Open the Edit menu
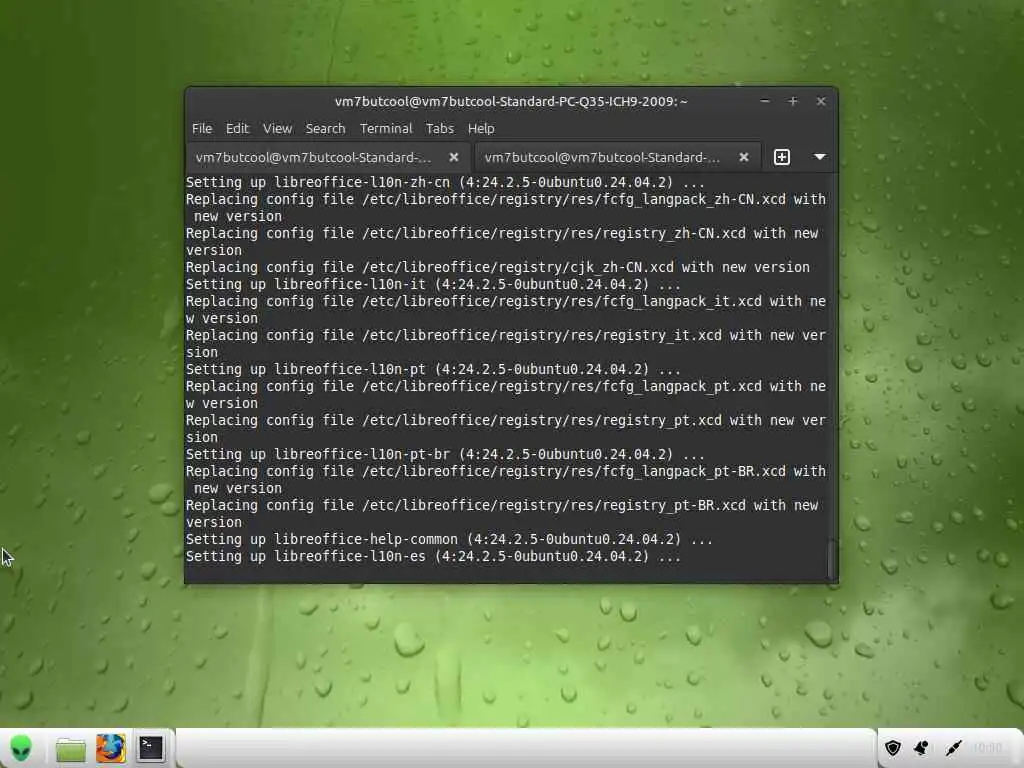 (x=237, y=129)
